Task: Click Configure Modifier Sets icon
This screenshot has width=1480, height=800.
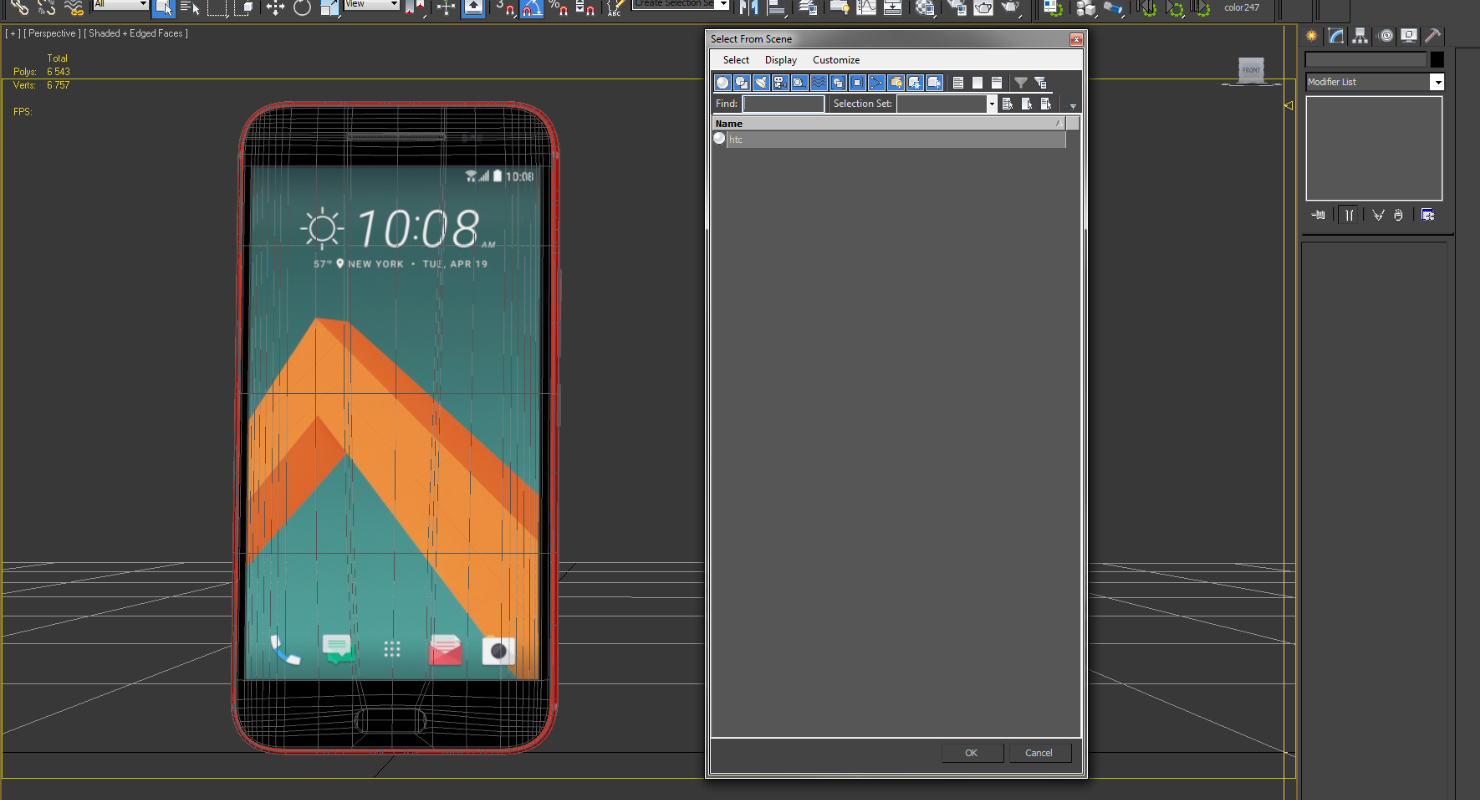Action: point(1428,214)
